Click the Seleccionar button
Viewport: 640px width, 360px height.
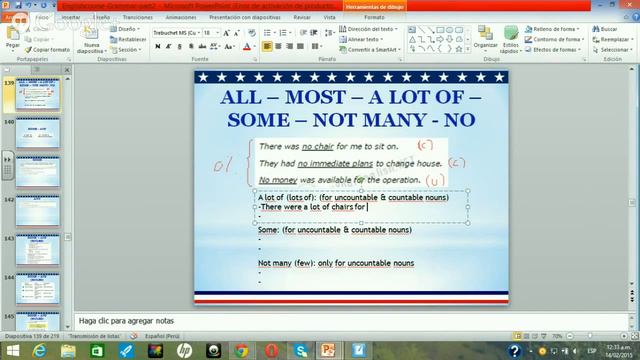pyautogui.click(x=612, y=50)
